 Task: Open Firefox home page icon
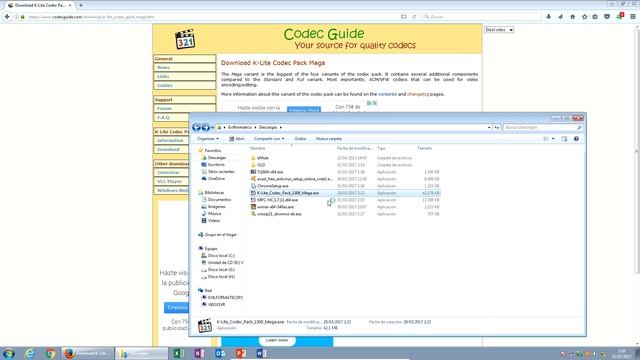coord(572,17)
